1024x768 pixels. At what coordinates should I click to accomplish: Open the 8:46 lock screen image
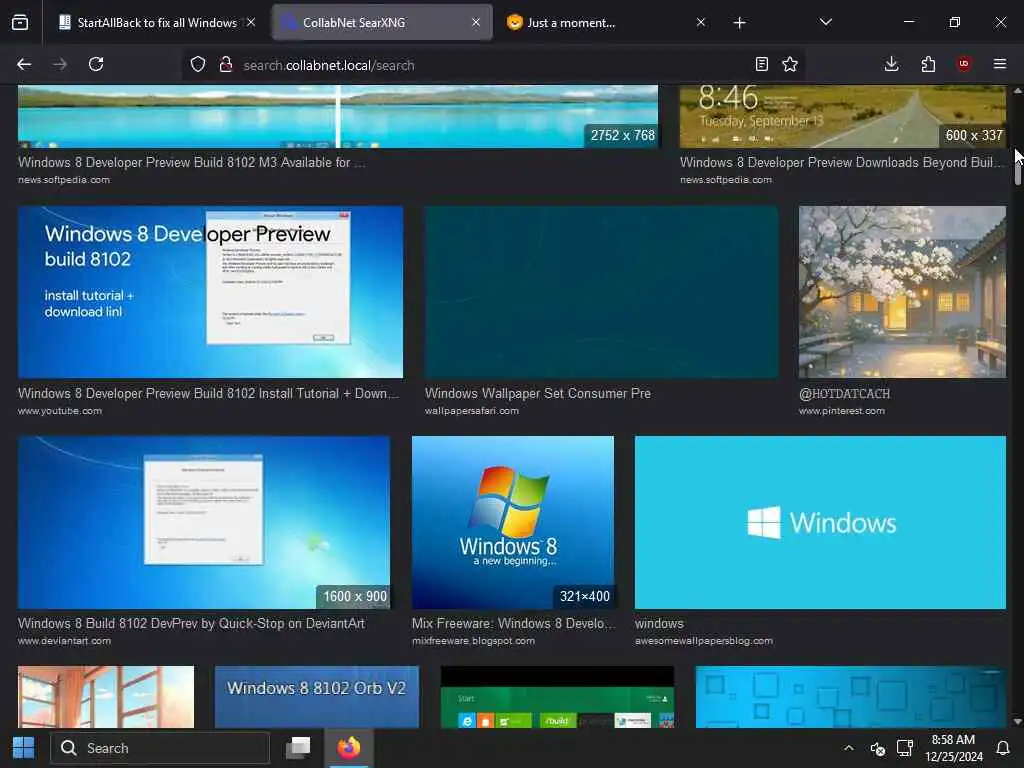[842, 116]
